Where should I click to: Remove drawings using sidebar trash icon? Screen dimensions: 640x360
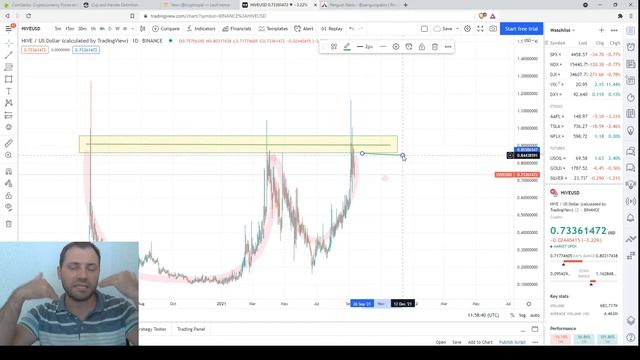(x=9, y=224)
